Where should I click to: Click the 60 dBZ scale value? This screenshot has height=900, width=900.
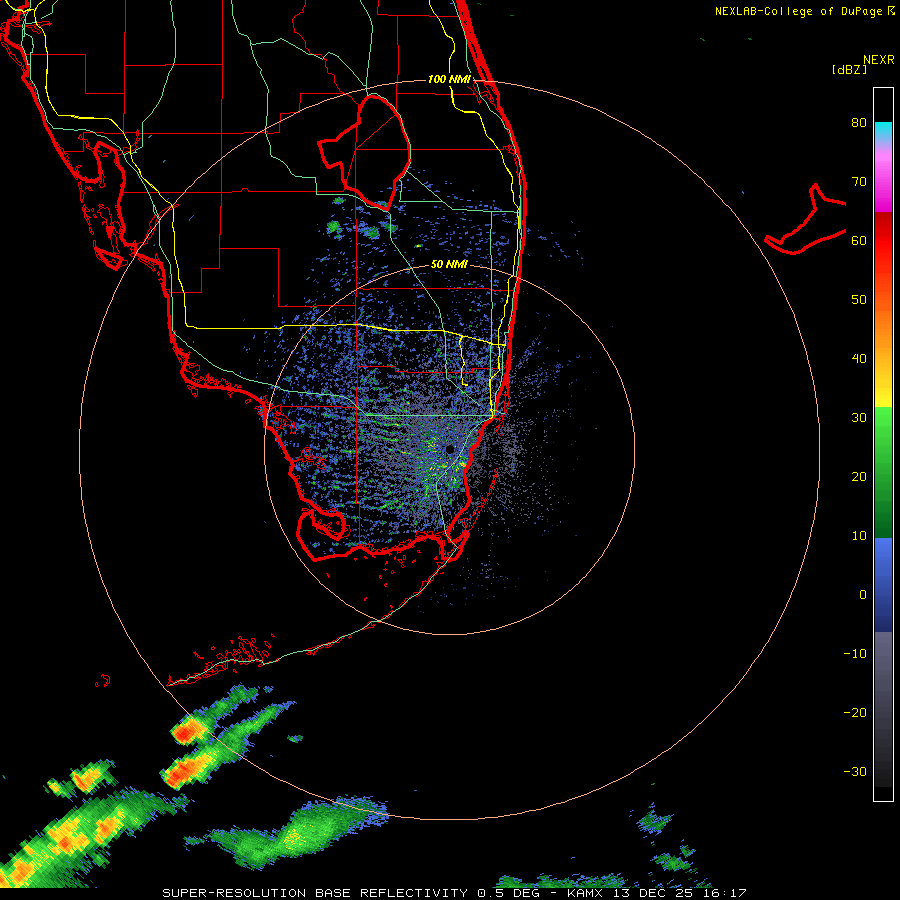(x=859, y=240)
